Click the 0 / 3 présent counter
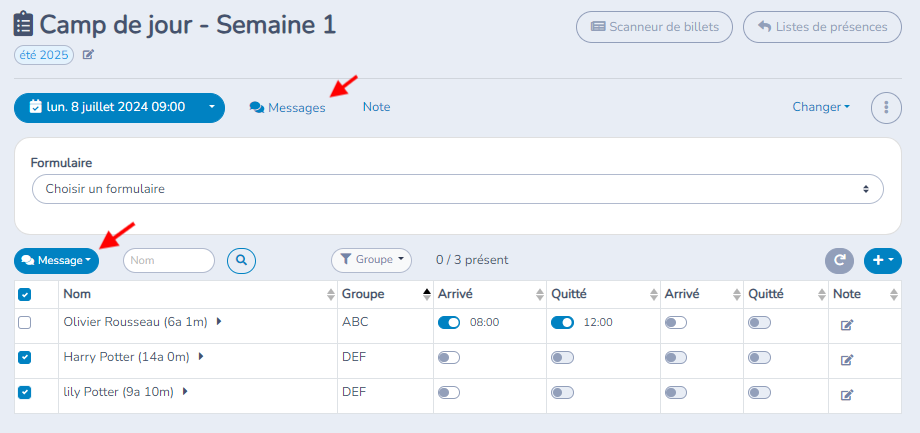 (x=472, y=259)
